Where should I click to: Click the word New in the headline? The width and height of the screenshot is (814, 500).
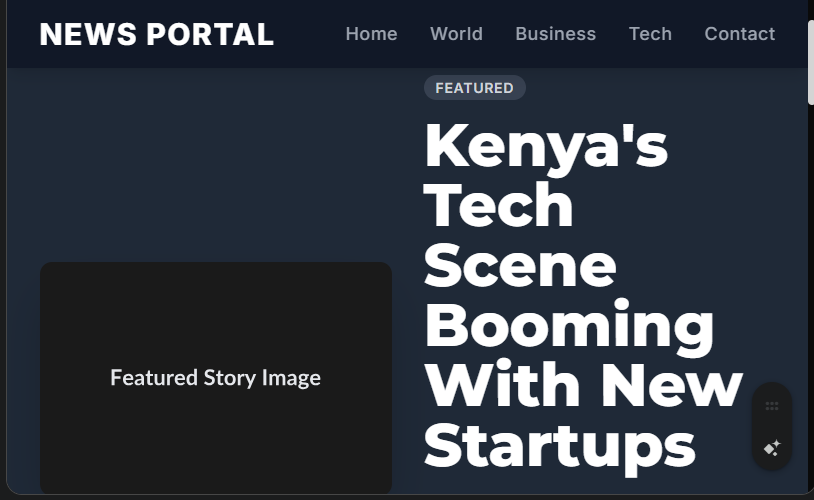pos(671,385)
